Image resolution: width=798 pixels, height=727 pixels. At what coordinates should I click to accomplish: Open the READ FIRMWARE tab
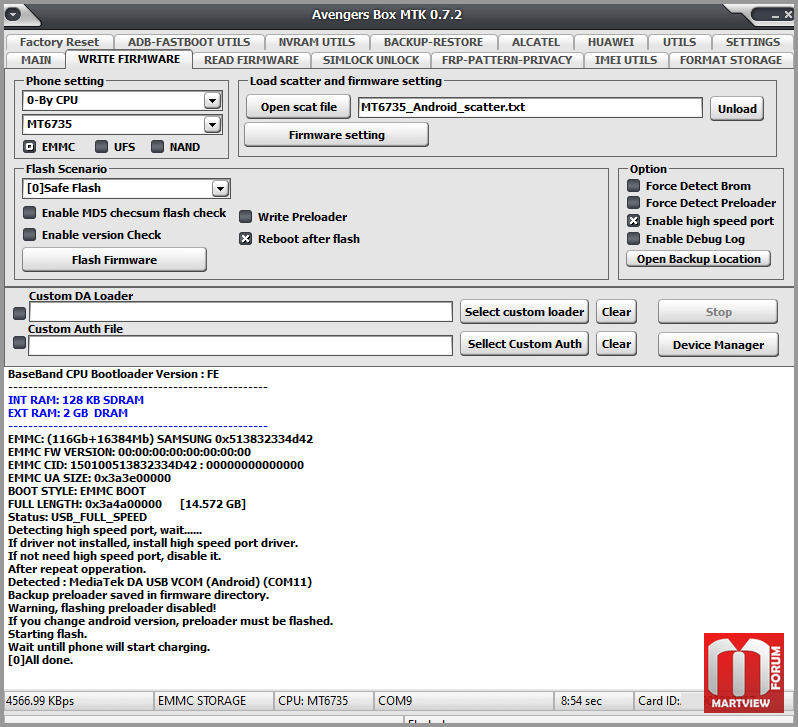[251, 60]
